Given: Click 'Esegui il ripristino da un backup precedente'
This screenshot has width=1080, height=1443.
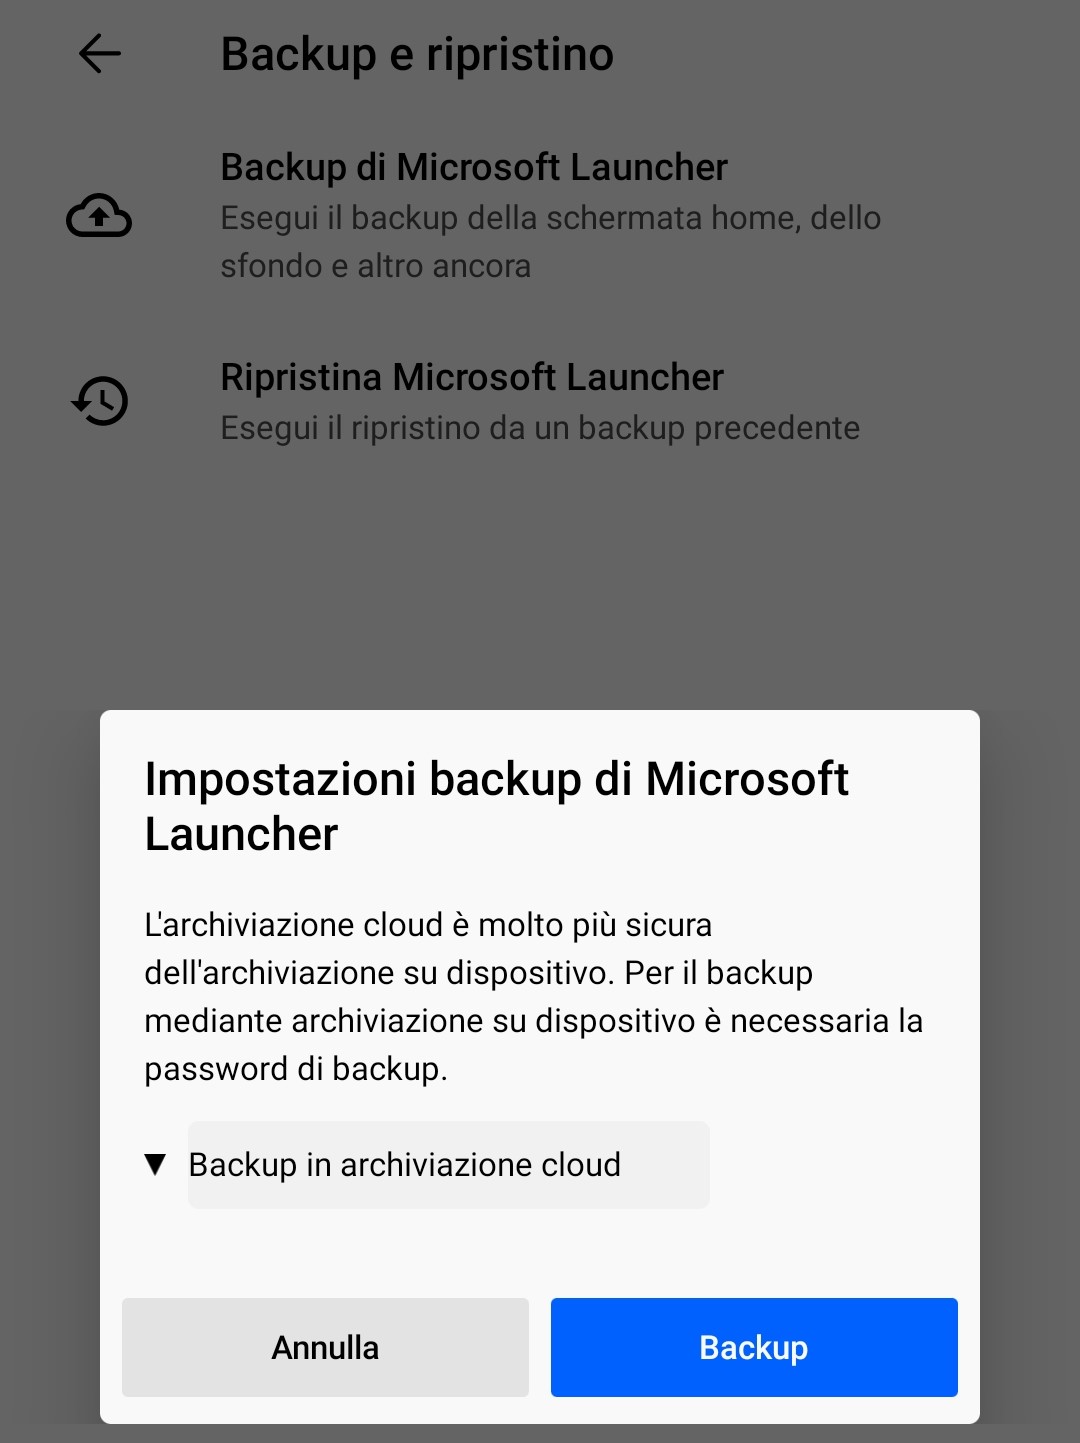Looking at the screenshot, I should pos(540,428).
